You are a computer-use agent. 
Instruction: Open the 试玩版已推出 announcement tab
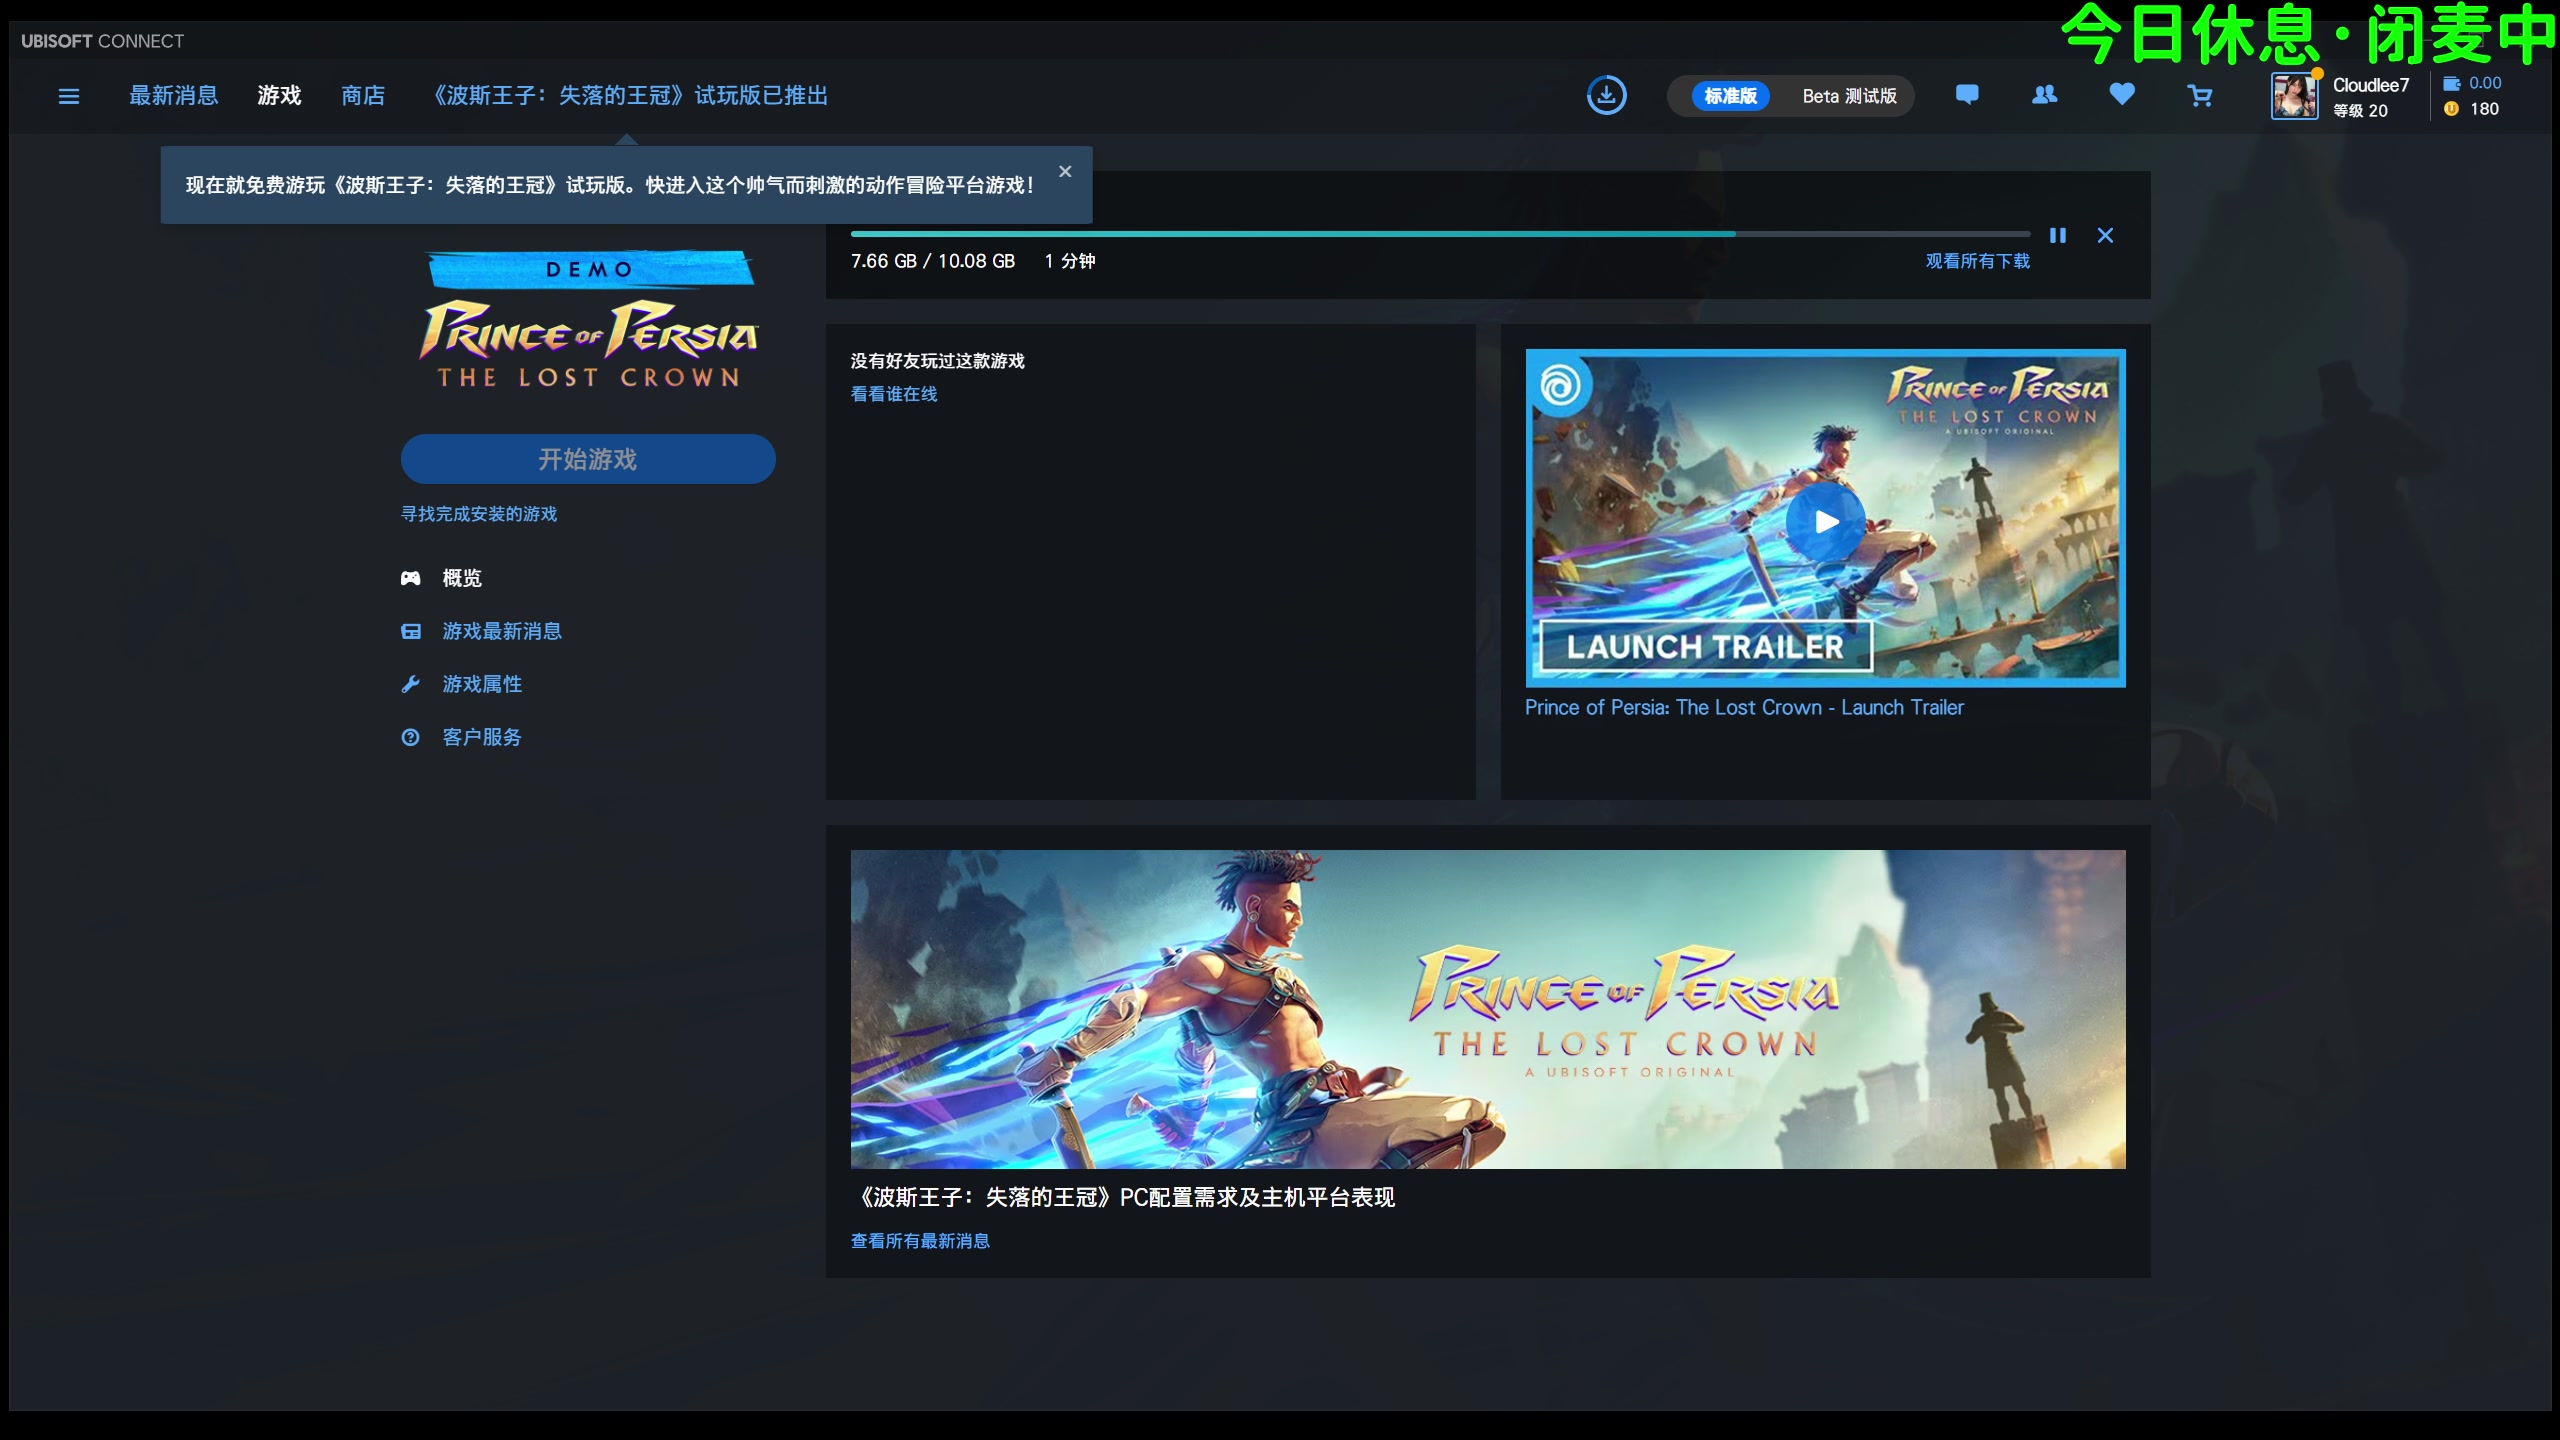627,96
